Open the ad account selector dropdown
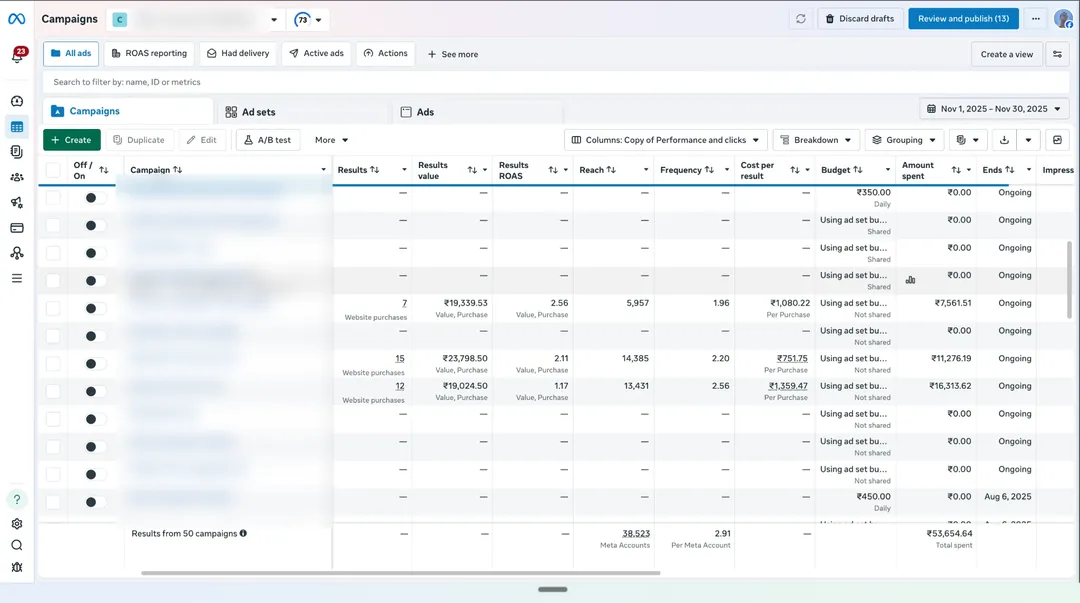This screenshot has width=1080, height=603. coord(196,19)
